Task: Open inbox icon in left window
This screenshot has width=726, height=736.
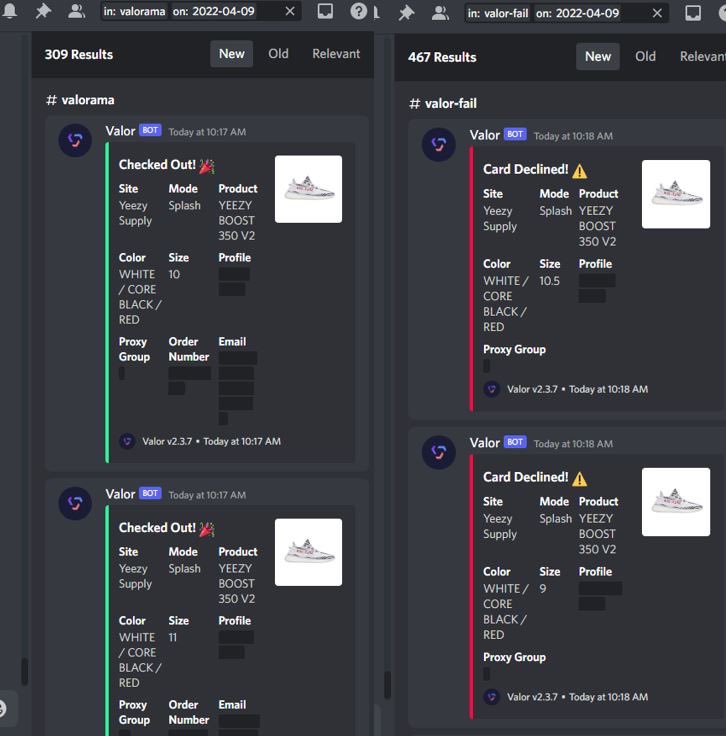Action: tap(325, 11)
